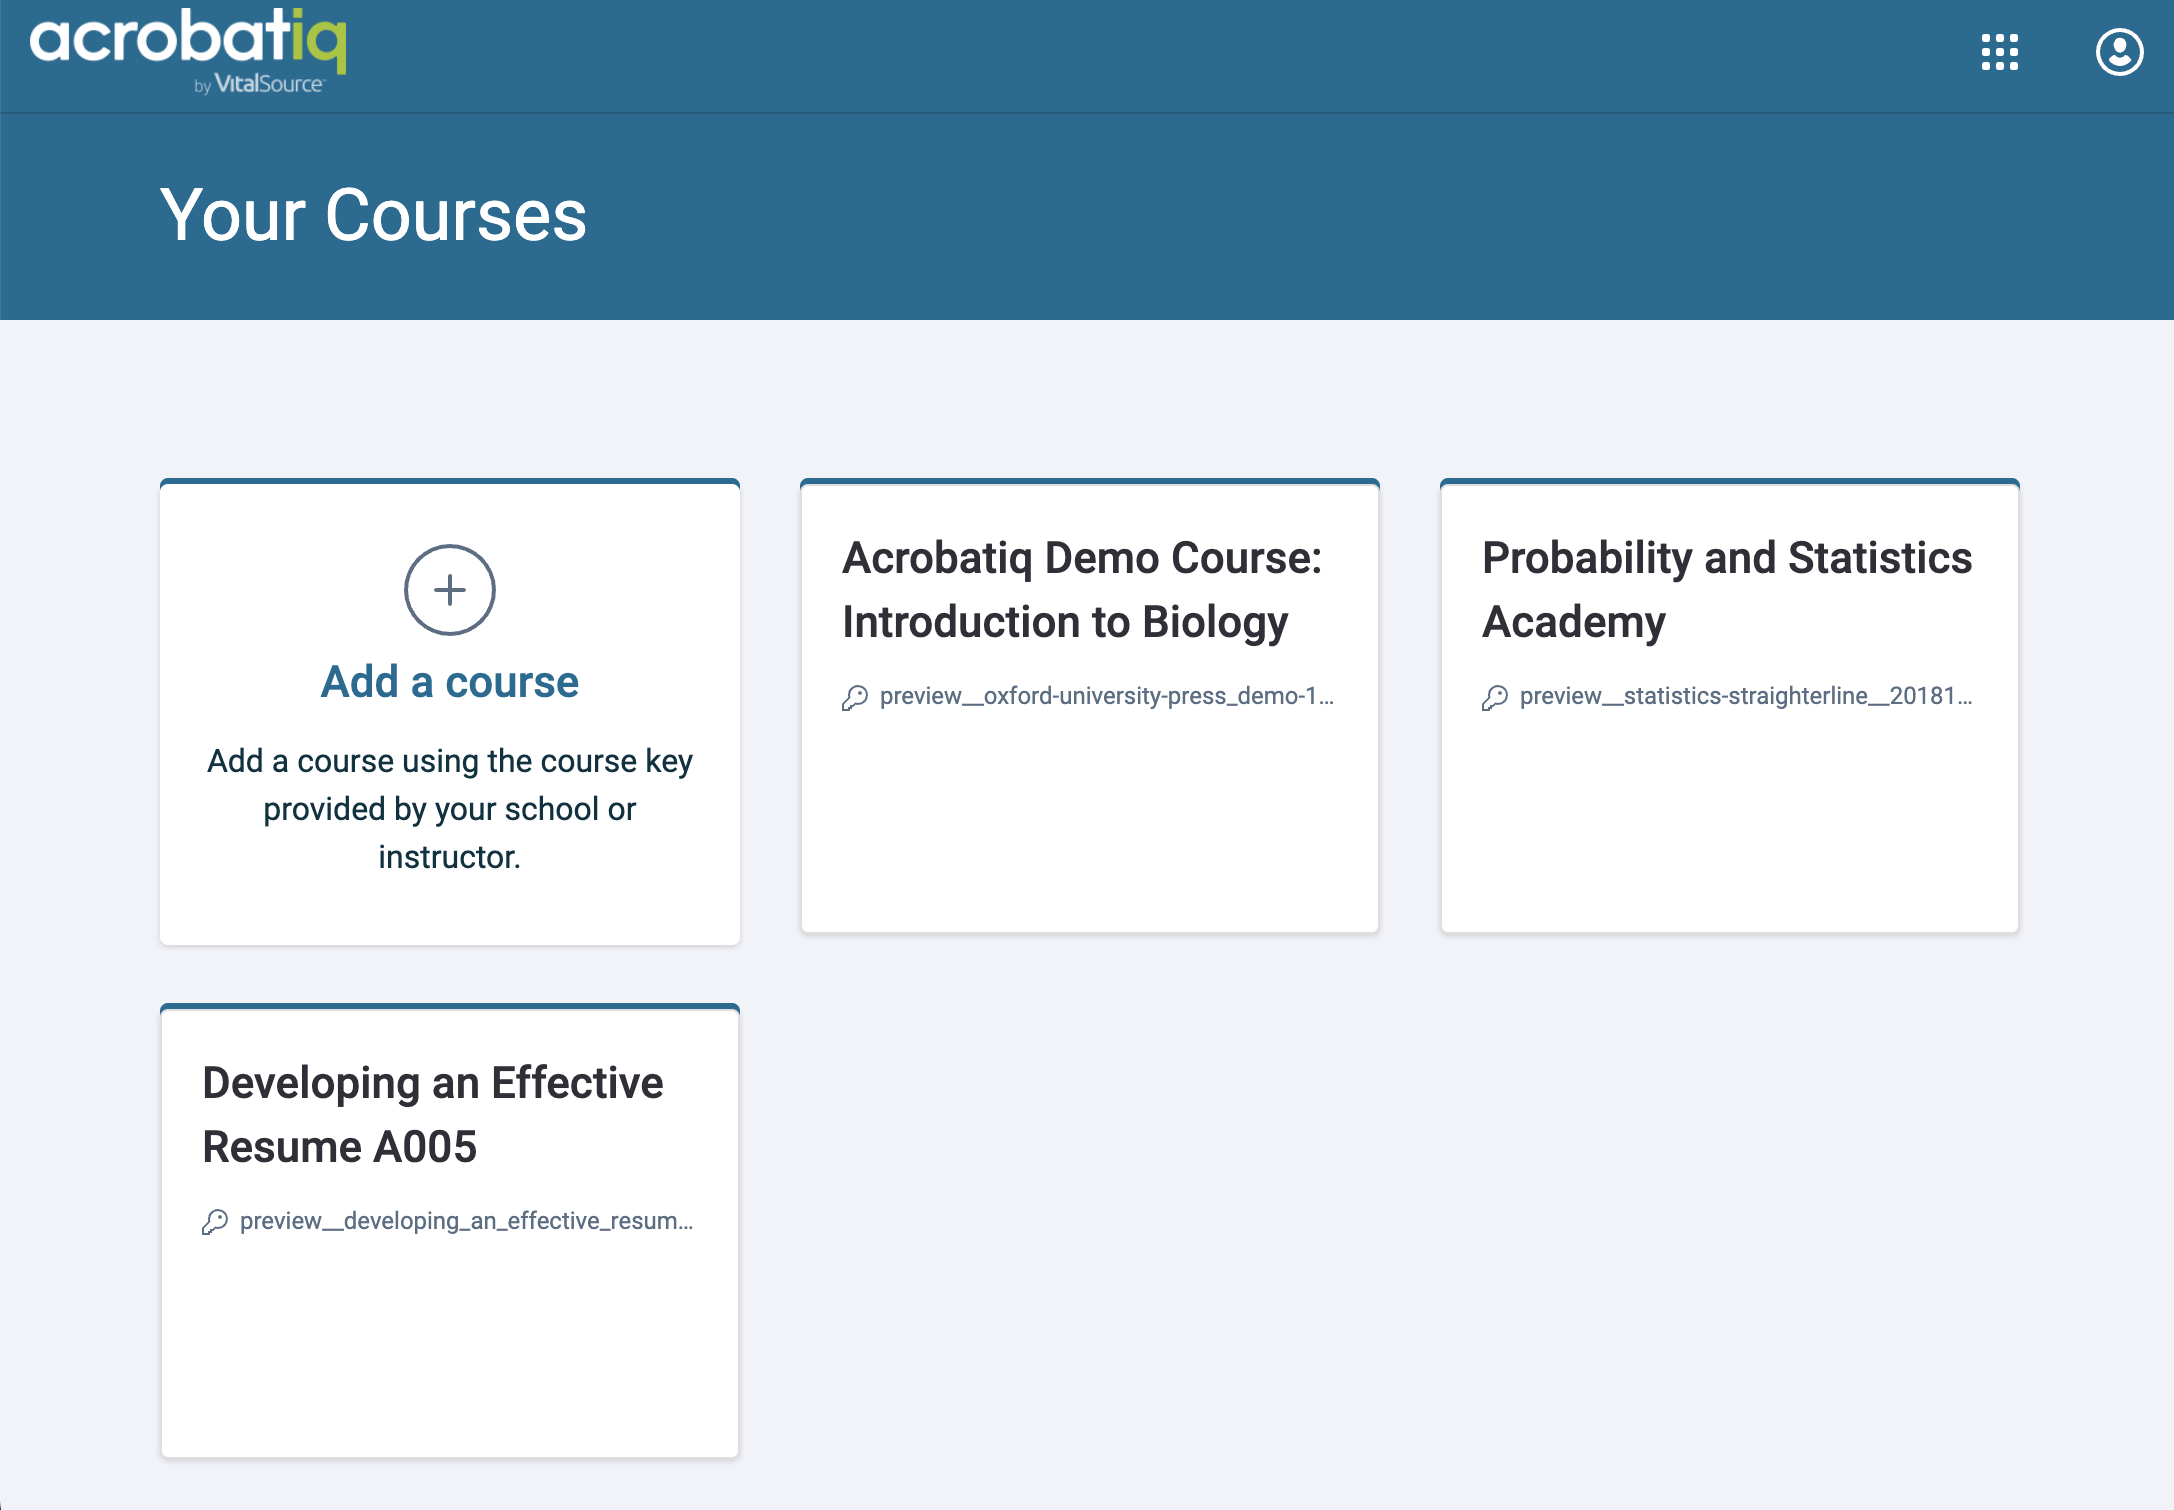Click the Acrobatiq logo in header
The height and width of the screenshot is (1510, 2174).
(188, 40)
